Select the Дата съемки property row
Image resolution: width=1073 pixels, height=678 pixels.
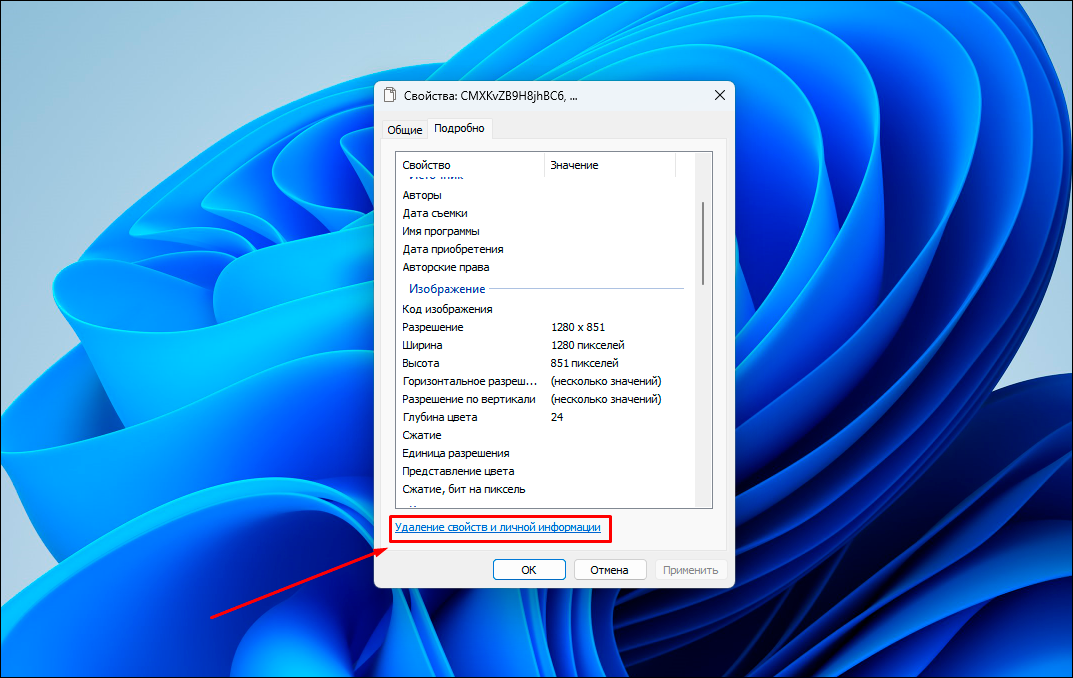pos(545,213)
